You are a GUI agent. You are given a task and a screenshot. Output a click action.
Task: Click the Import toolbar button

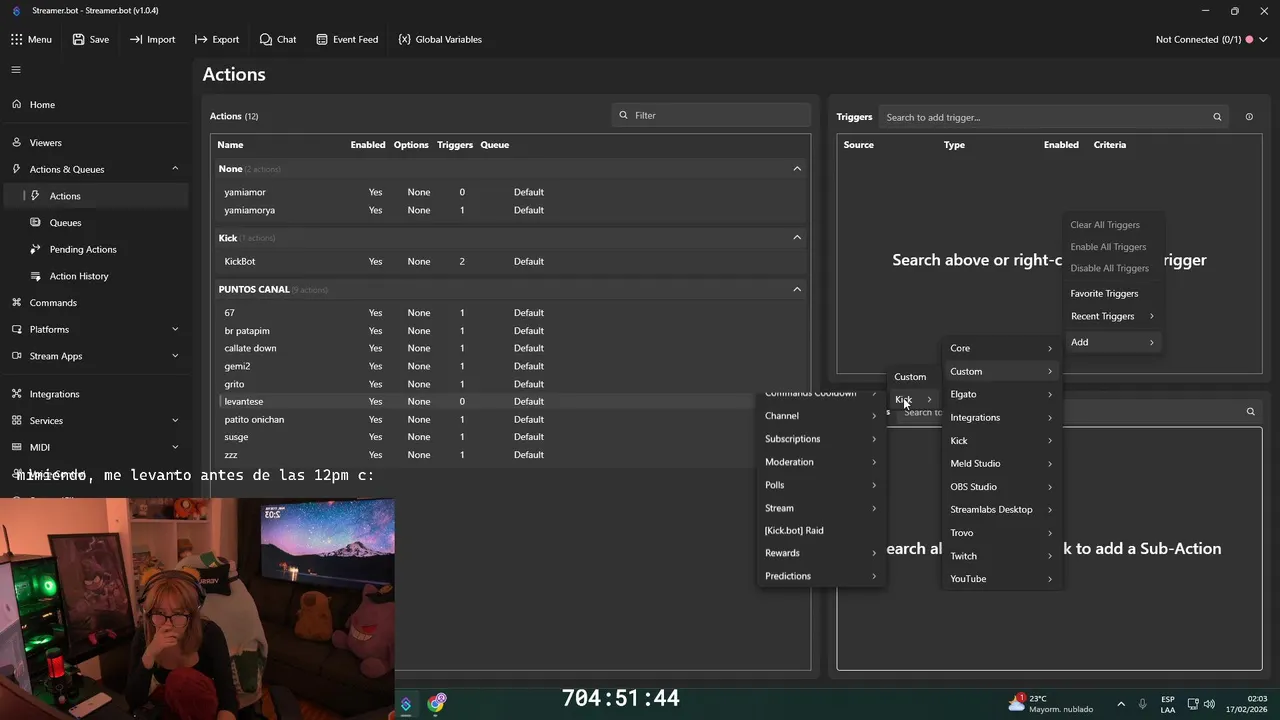tap(152, 39)
